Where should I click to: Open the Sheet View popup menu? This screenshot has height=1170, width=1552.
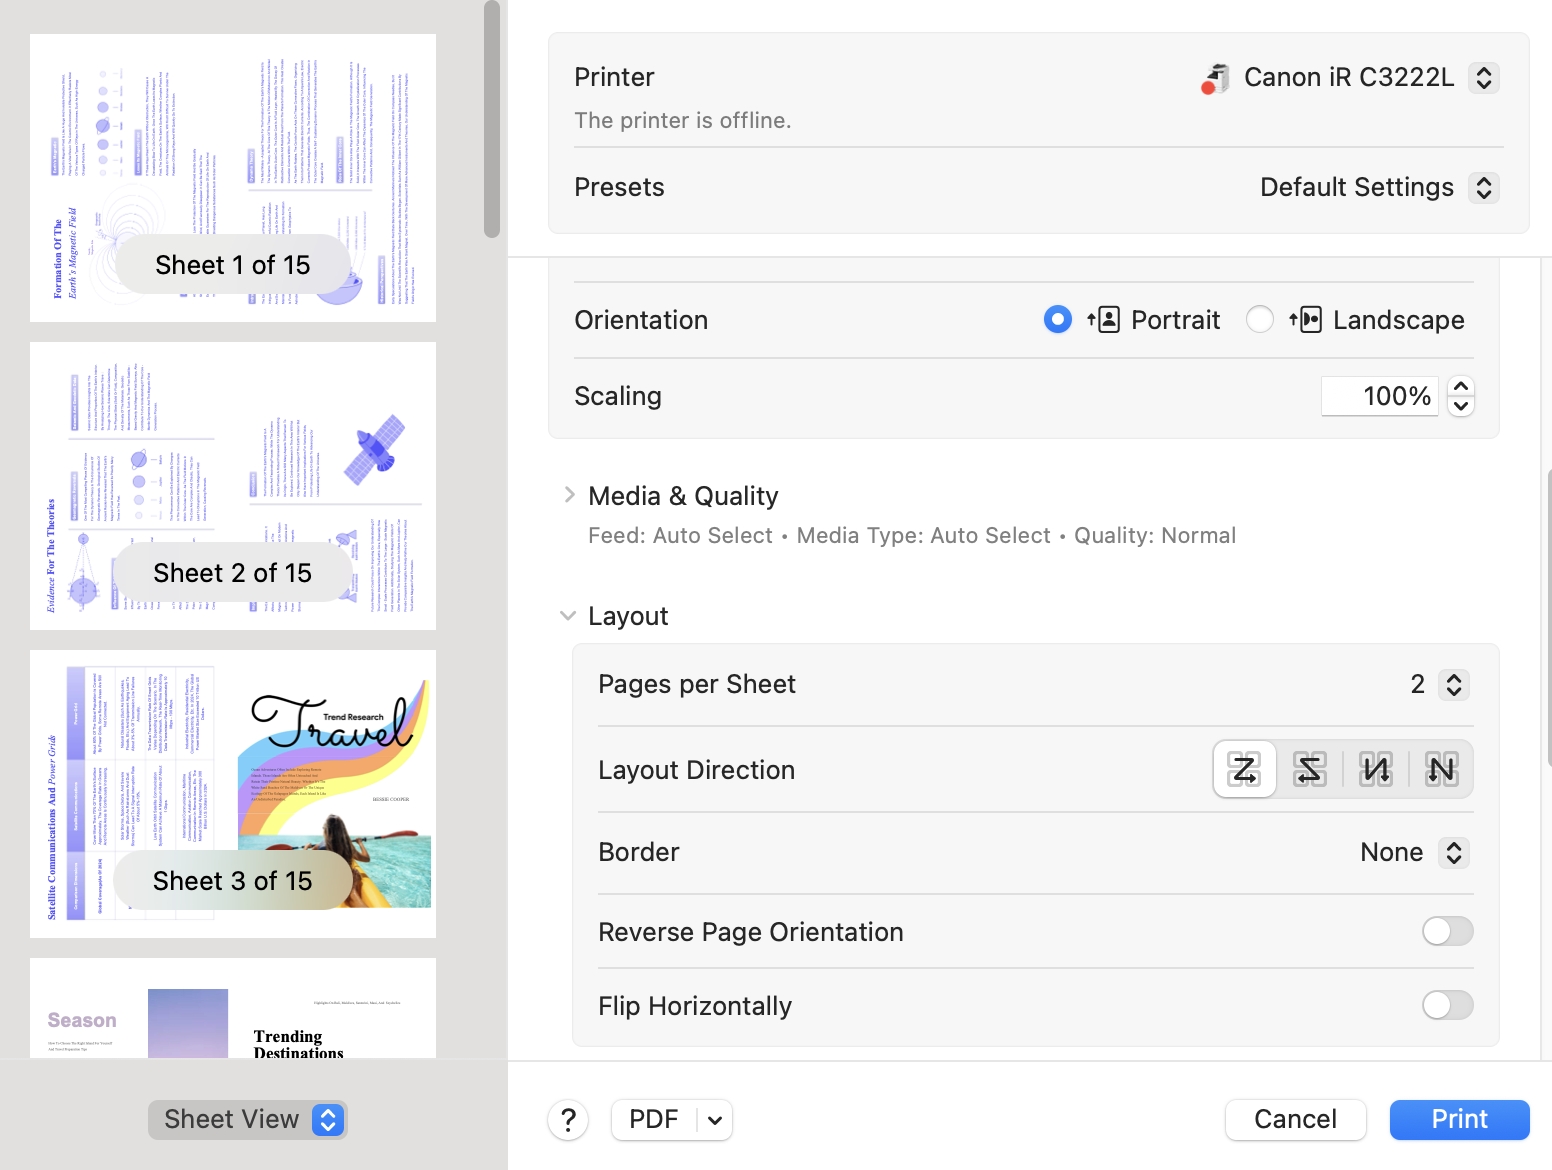pyautogui.click(x=248, y=1120)
